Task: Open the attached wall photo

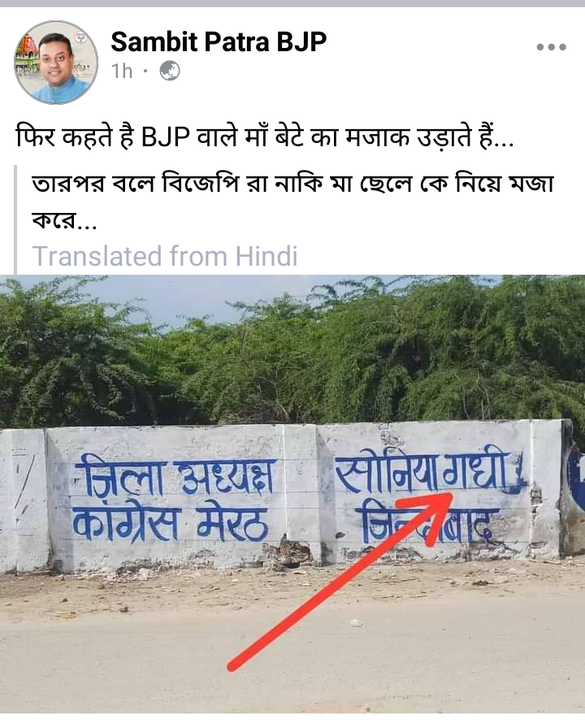Action: (x=292, y=494)
